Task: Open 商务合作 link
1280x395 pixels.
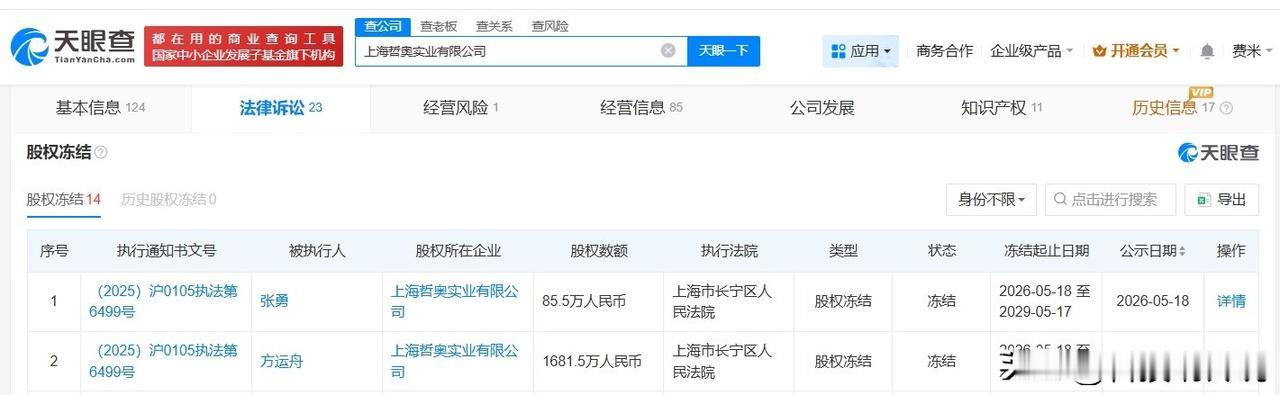Action: pyautogui.click(x=944, y=51)
